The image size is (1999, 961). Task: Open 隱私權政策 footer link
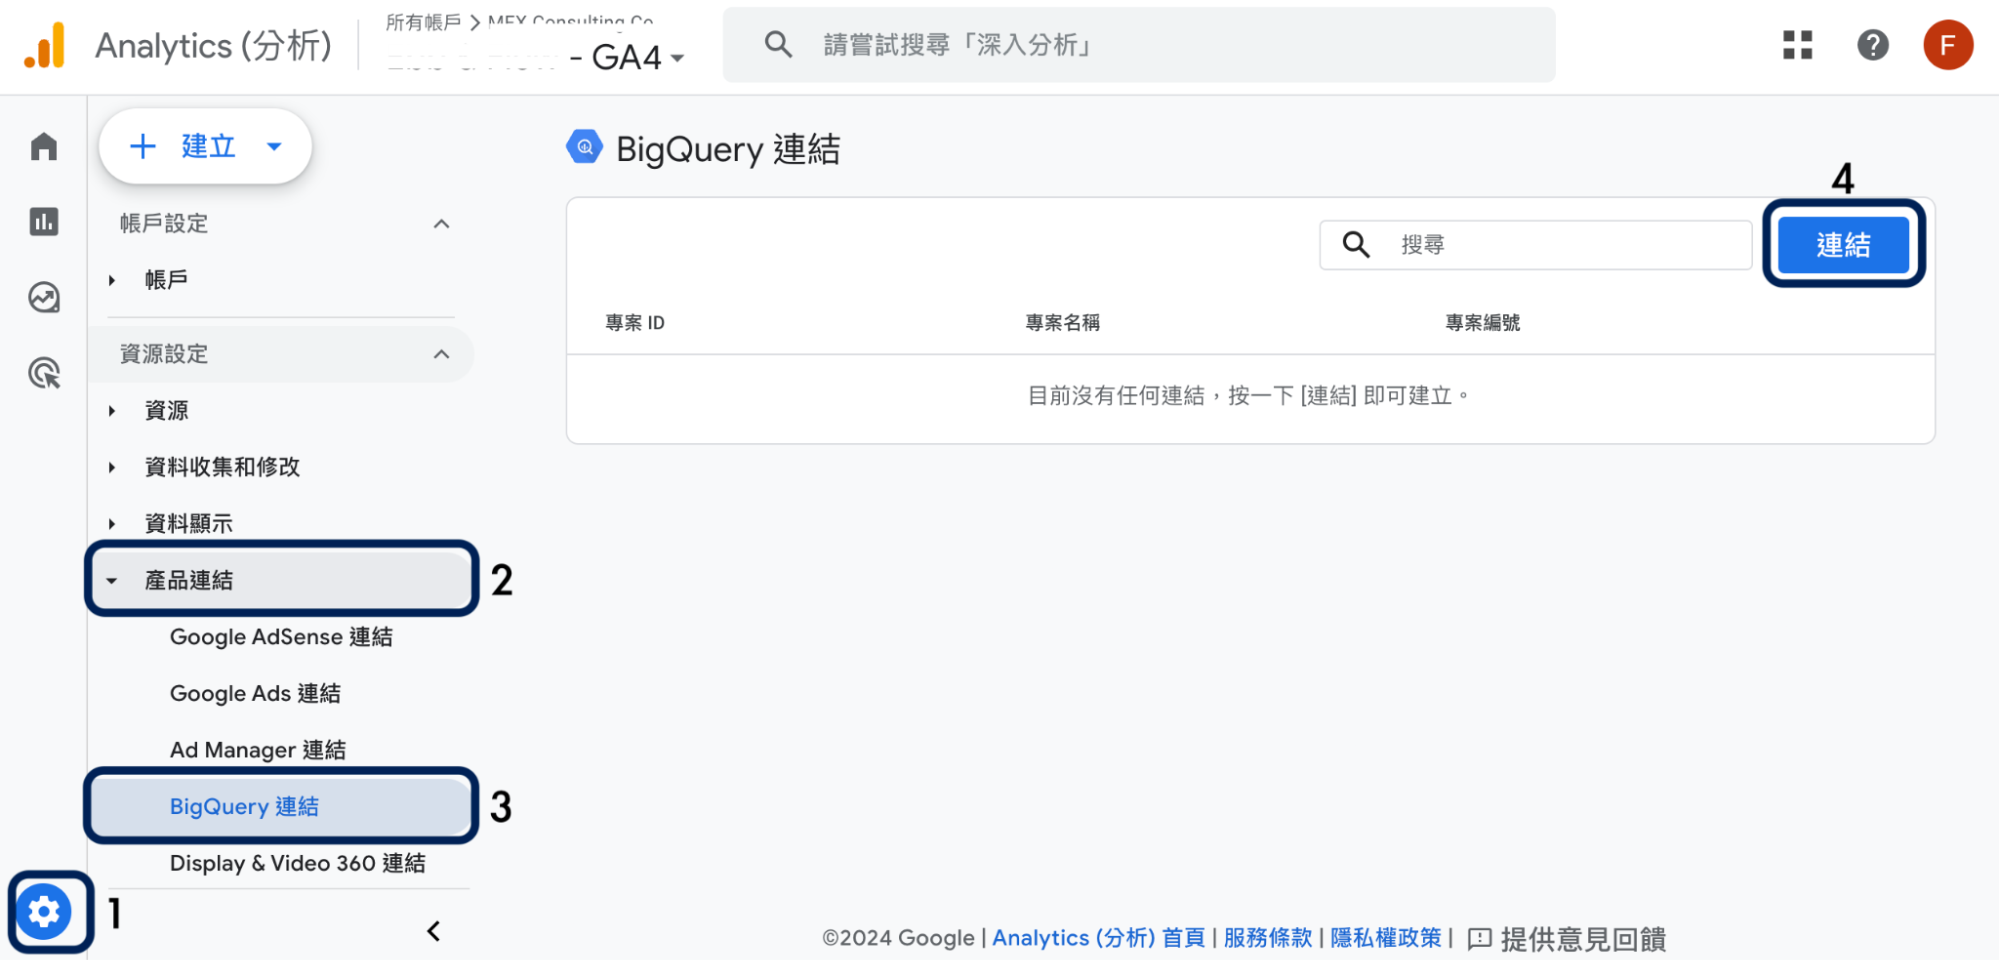(1386, 938)
